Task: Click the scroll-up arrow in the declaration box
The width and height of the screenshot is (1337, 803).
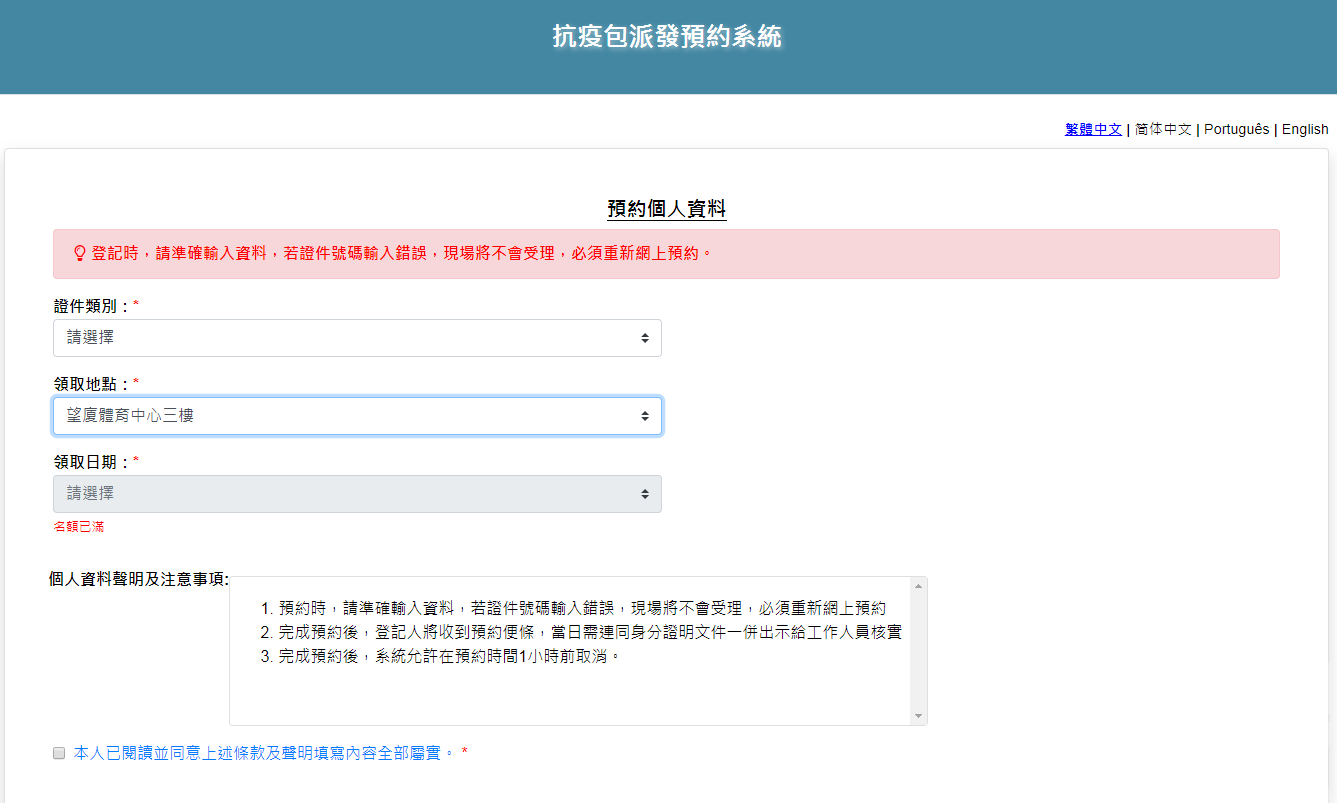Action: (918, 586)
